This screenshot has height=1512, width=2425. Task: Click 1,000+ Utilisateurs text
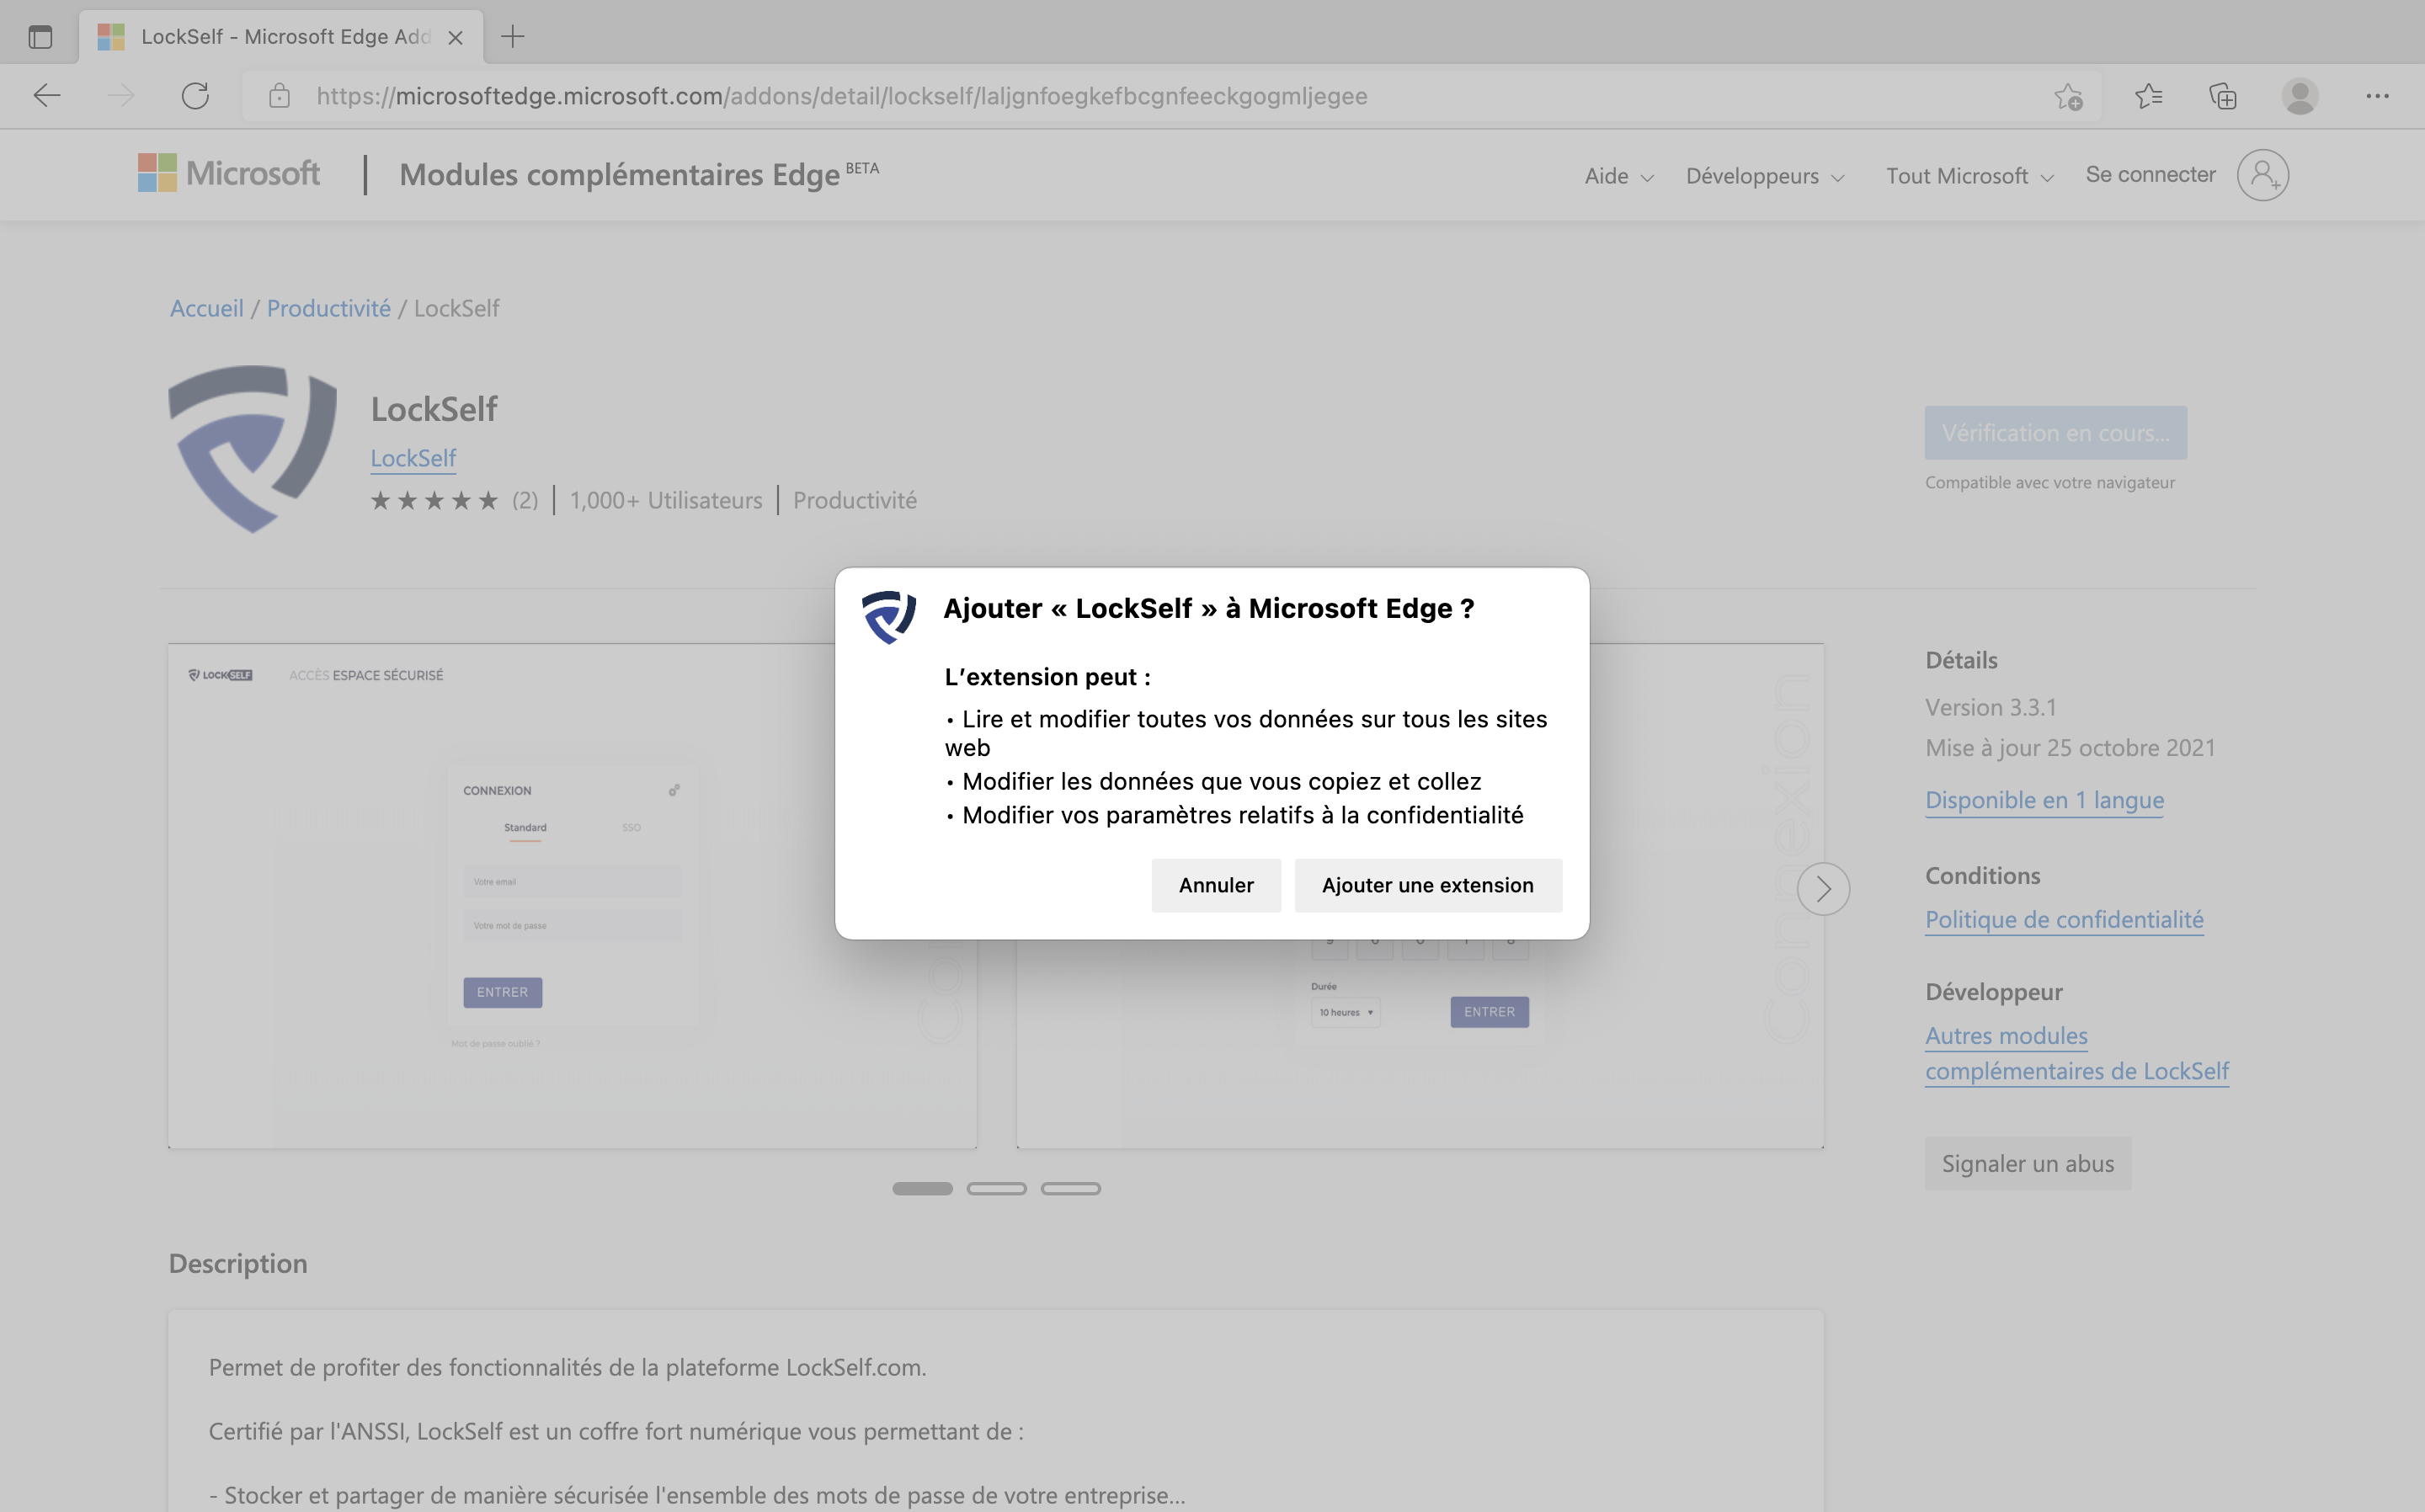pos(666,500)
